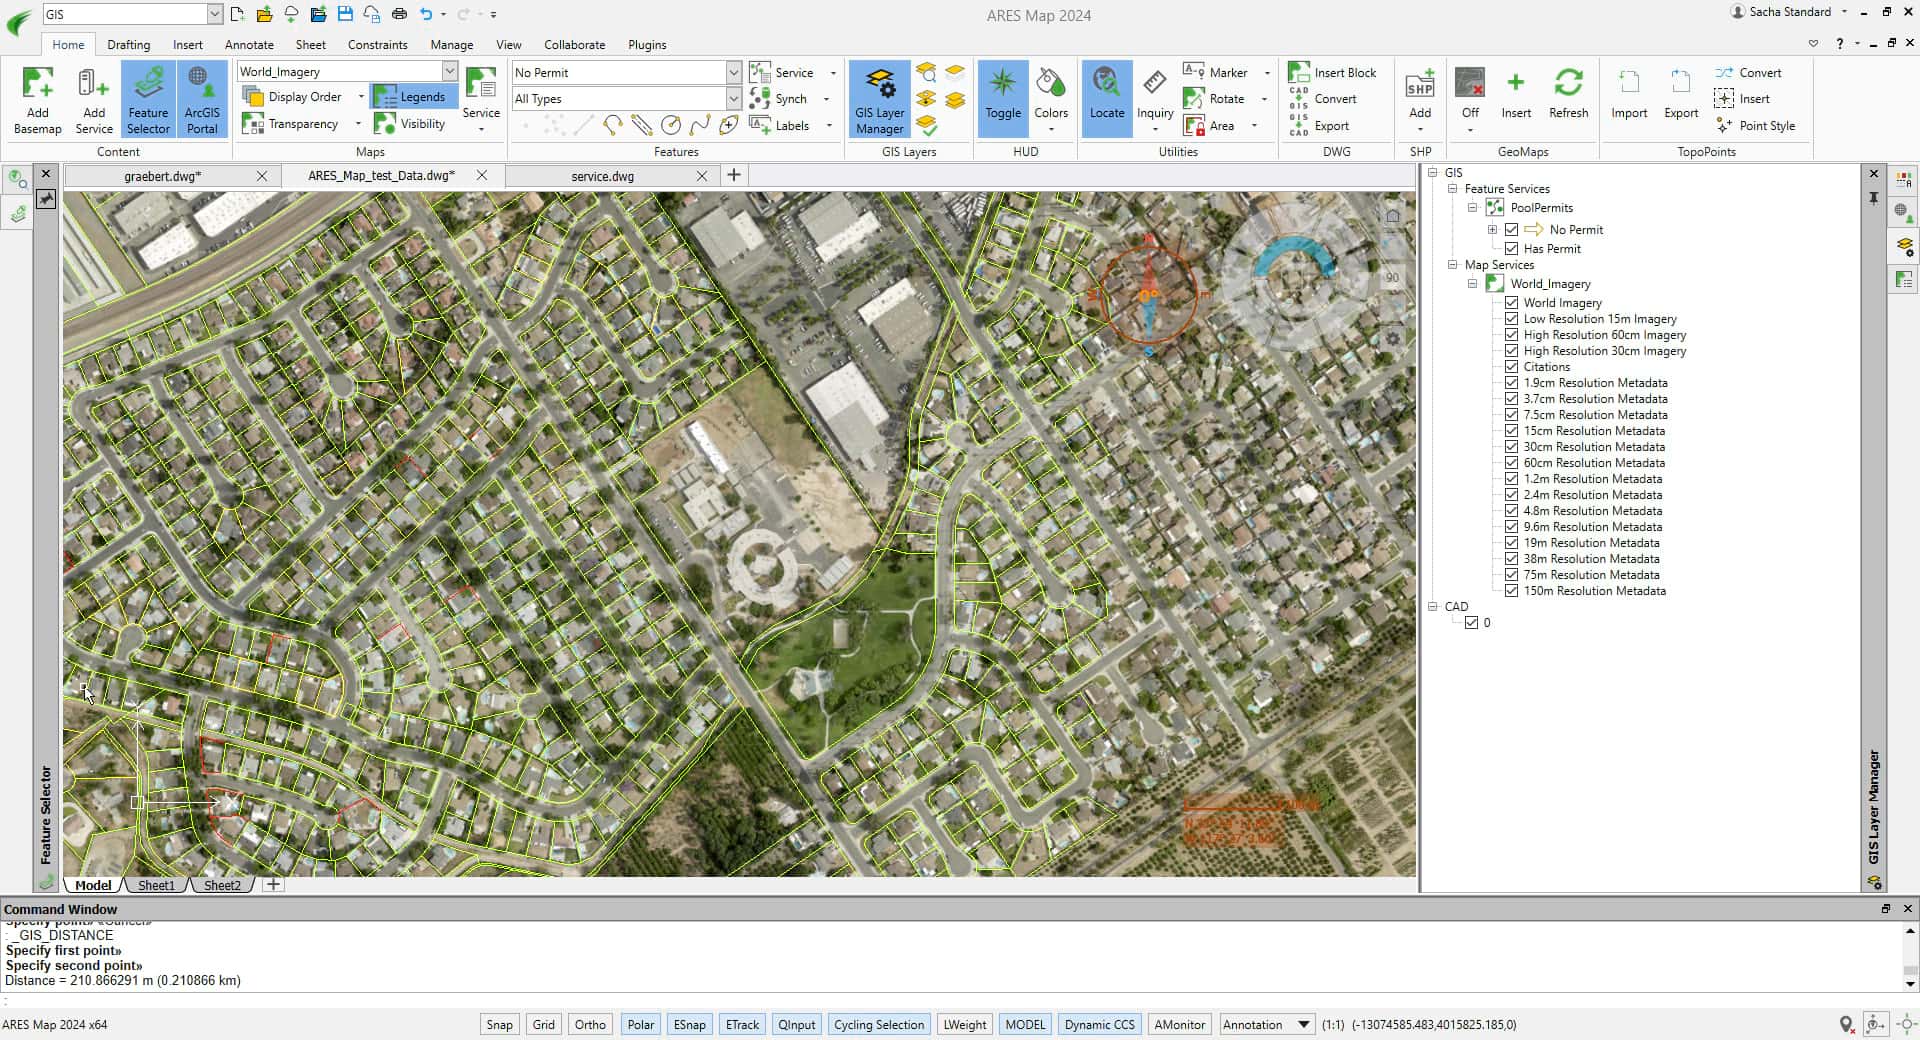Click the Add Basemap icon
Viewport: 1920px width, 1040px height.
(38, 98)
